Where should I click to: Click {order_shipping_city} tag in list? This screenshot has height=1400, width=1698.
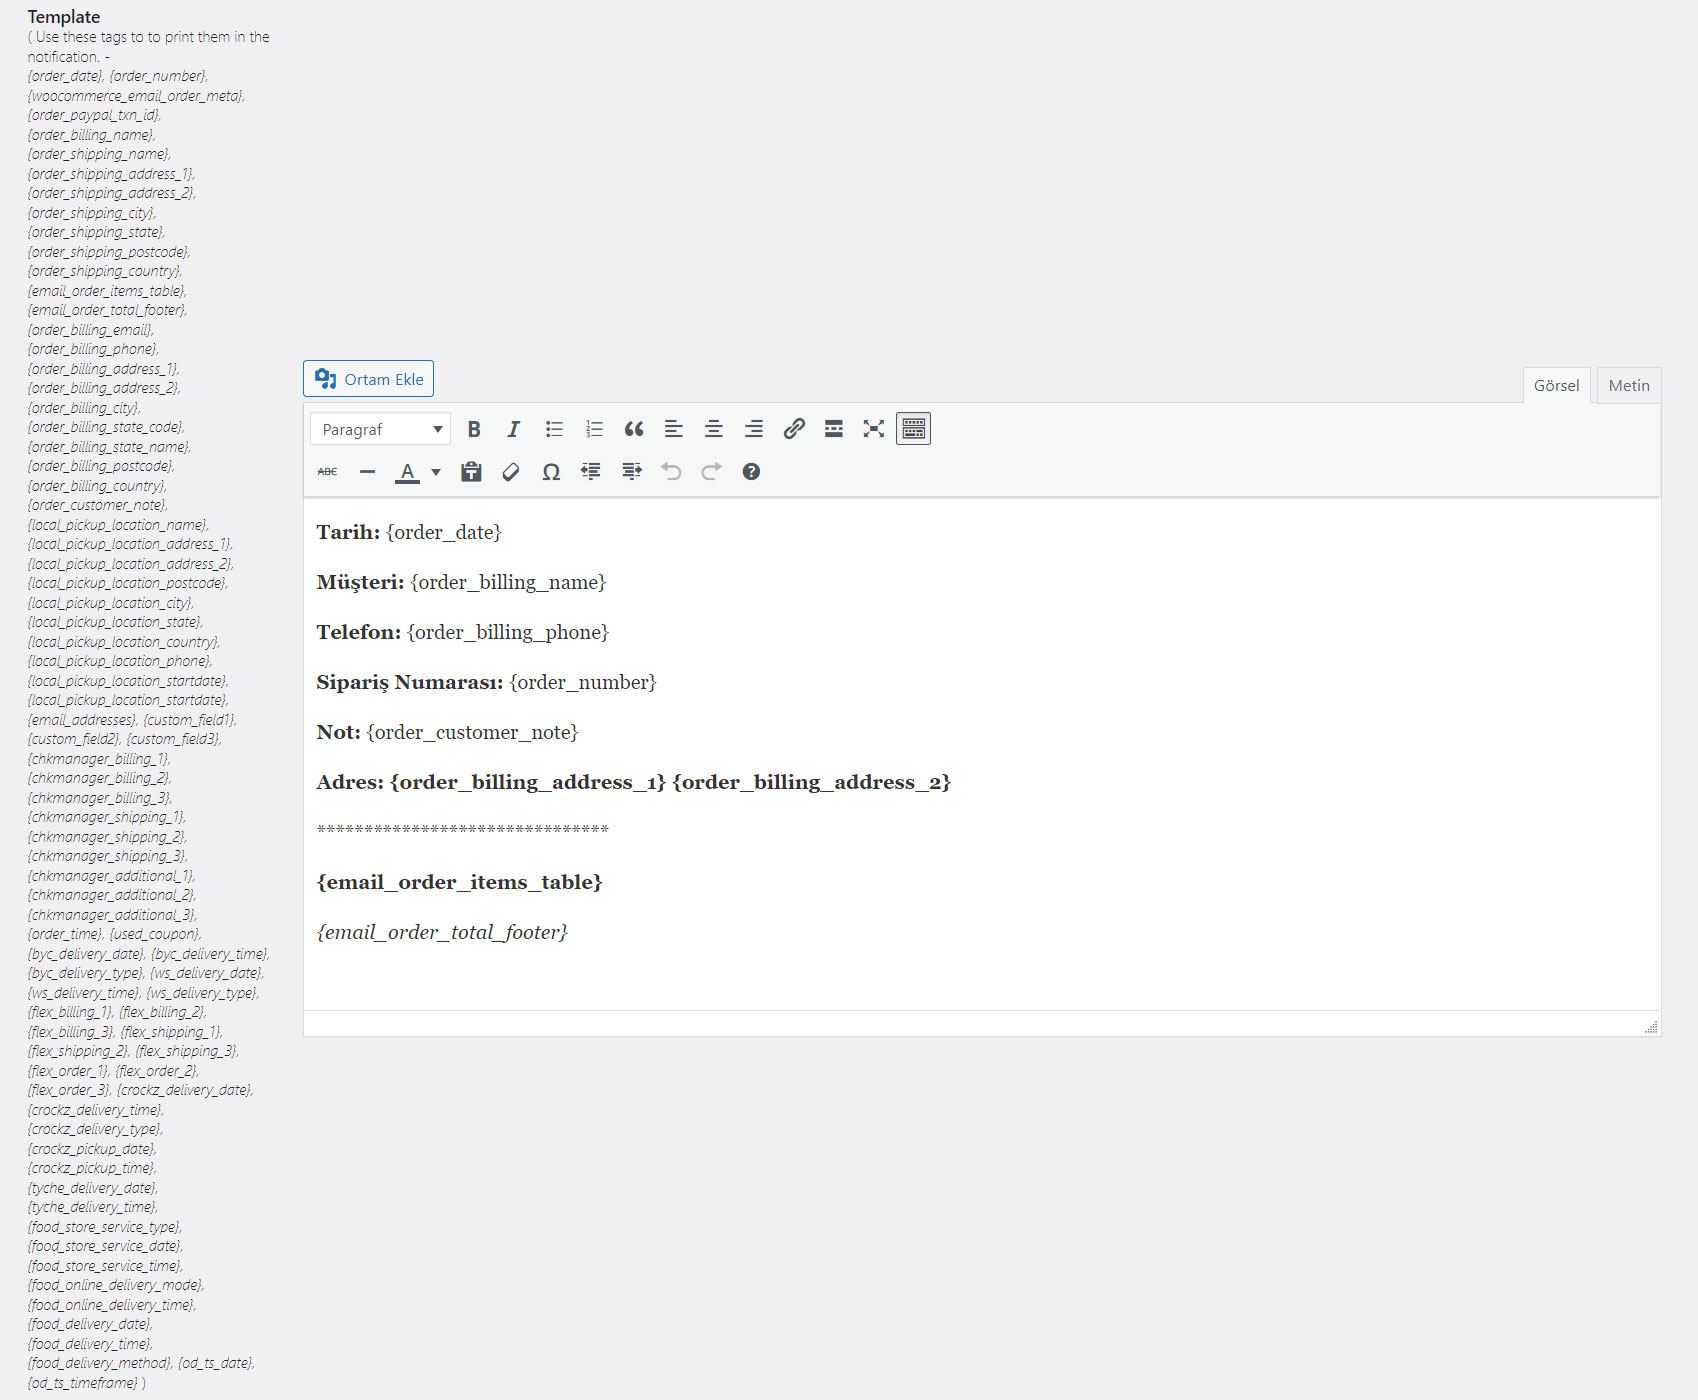(92, 213)
